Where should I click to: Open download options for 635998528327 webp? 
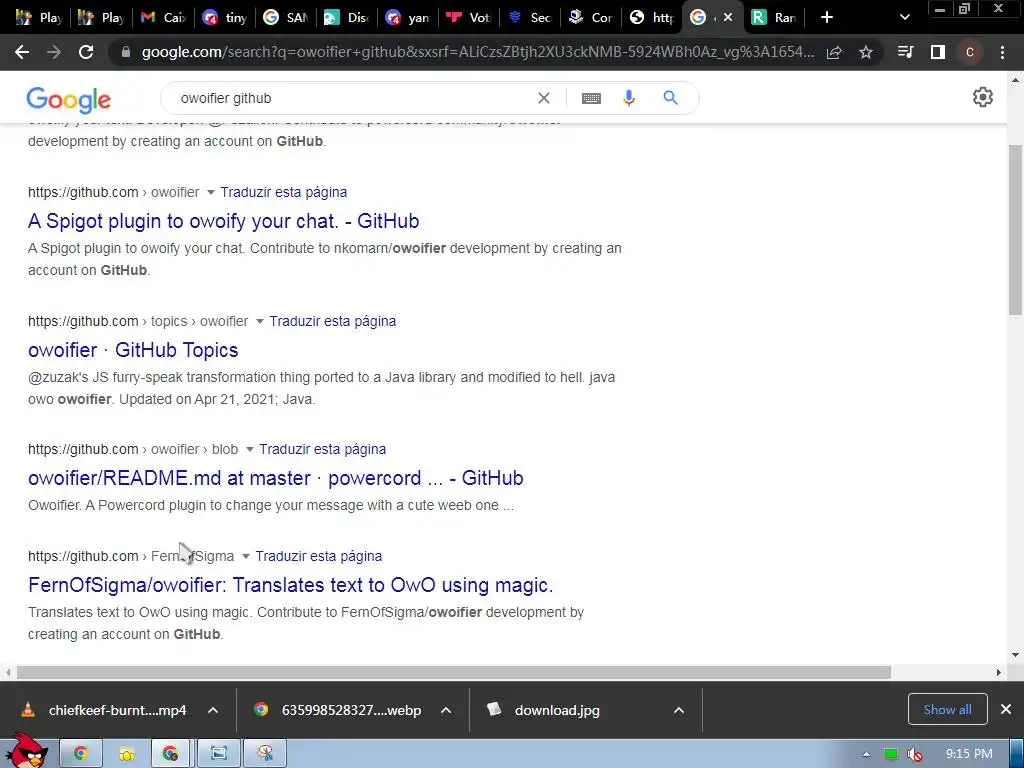point(446,710)
